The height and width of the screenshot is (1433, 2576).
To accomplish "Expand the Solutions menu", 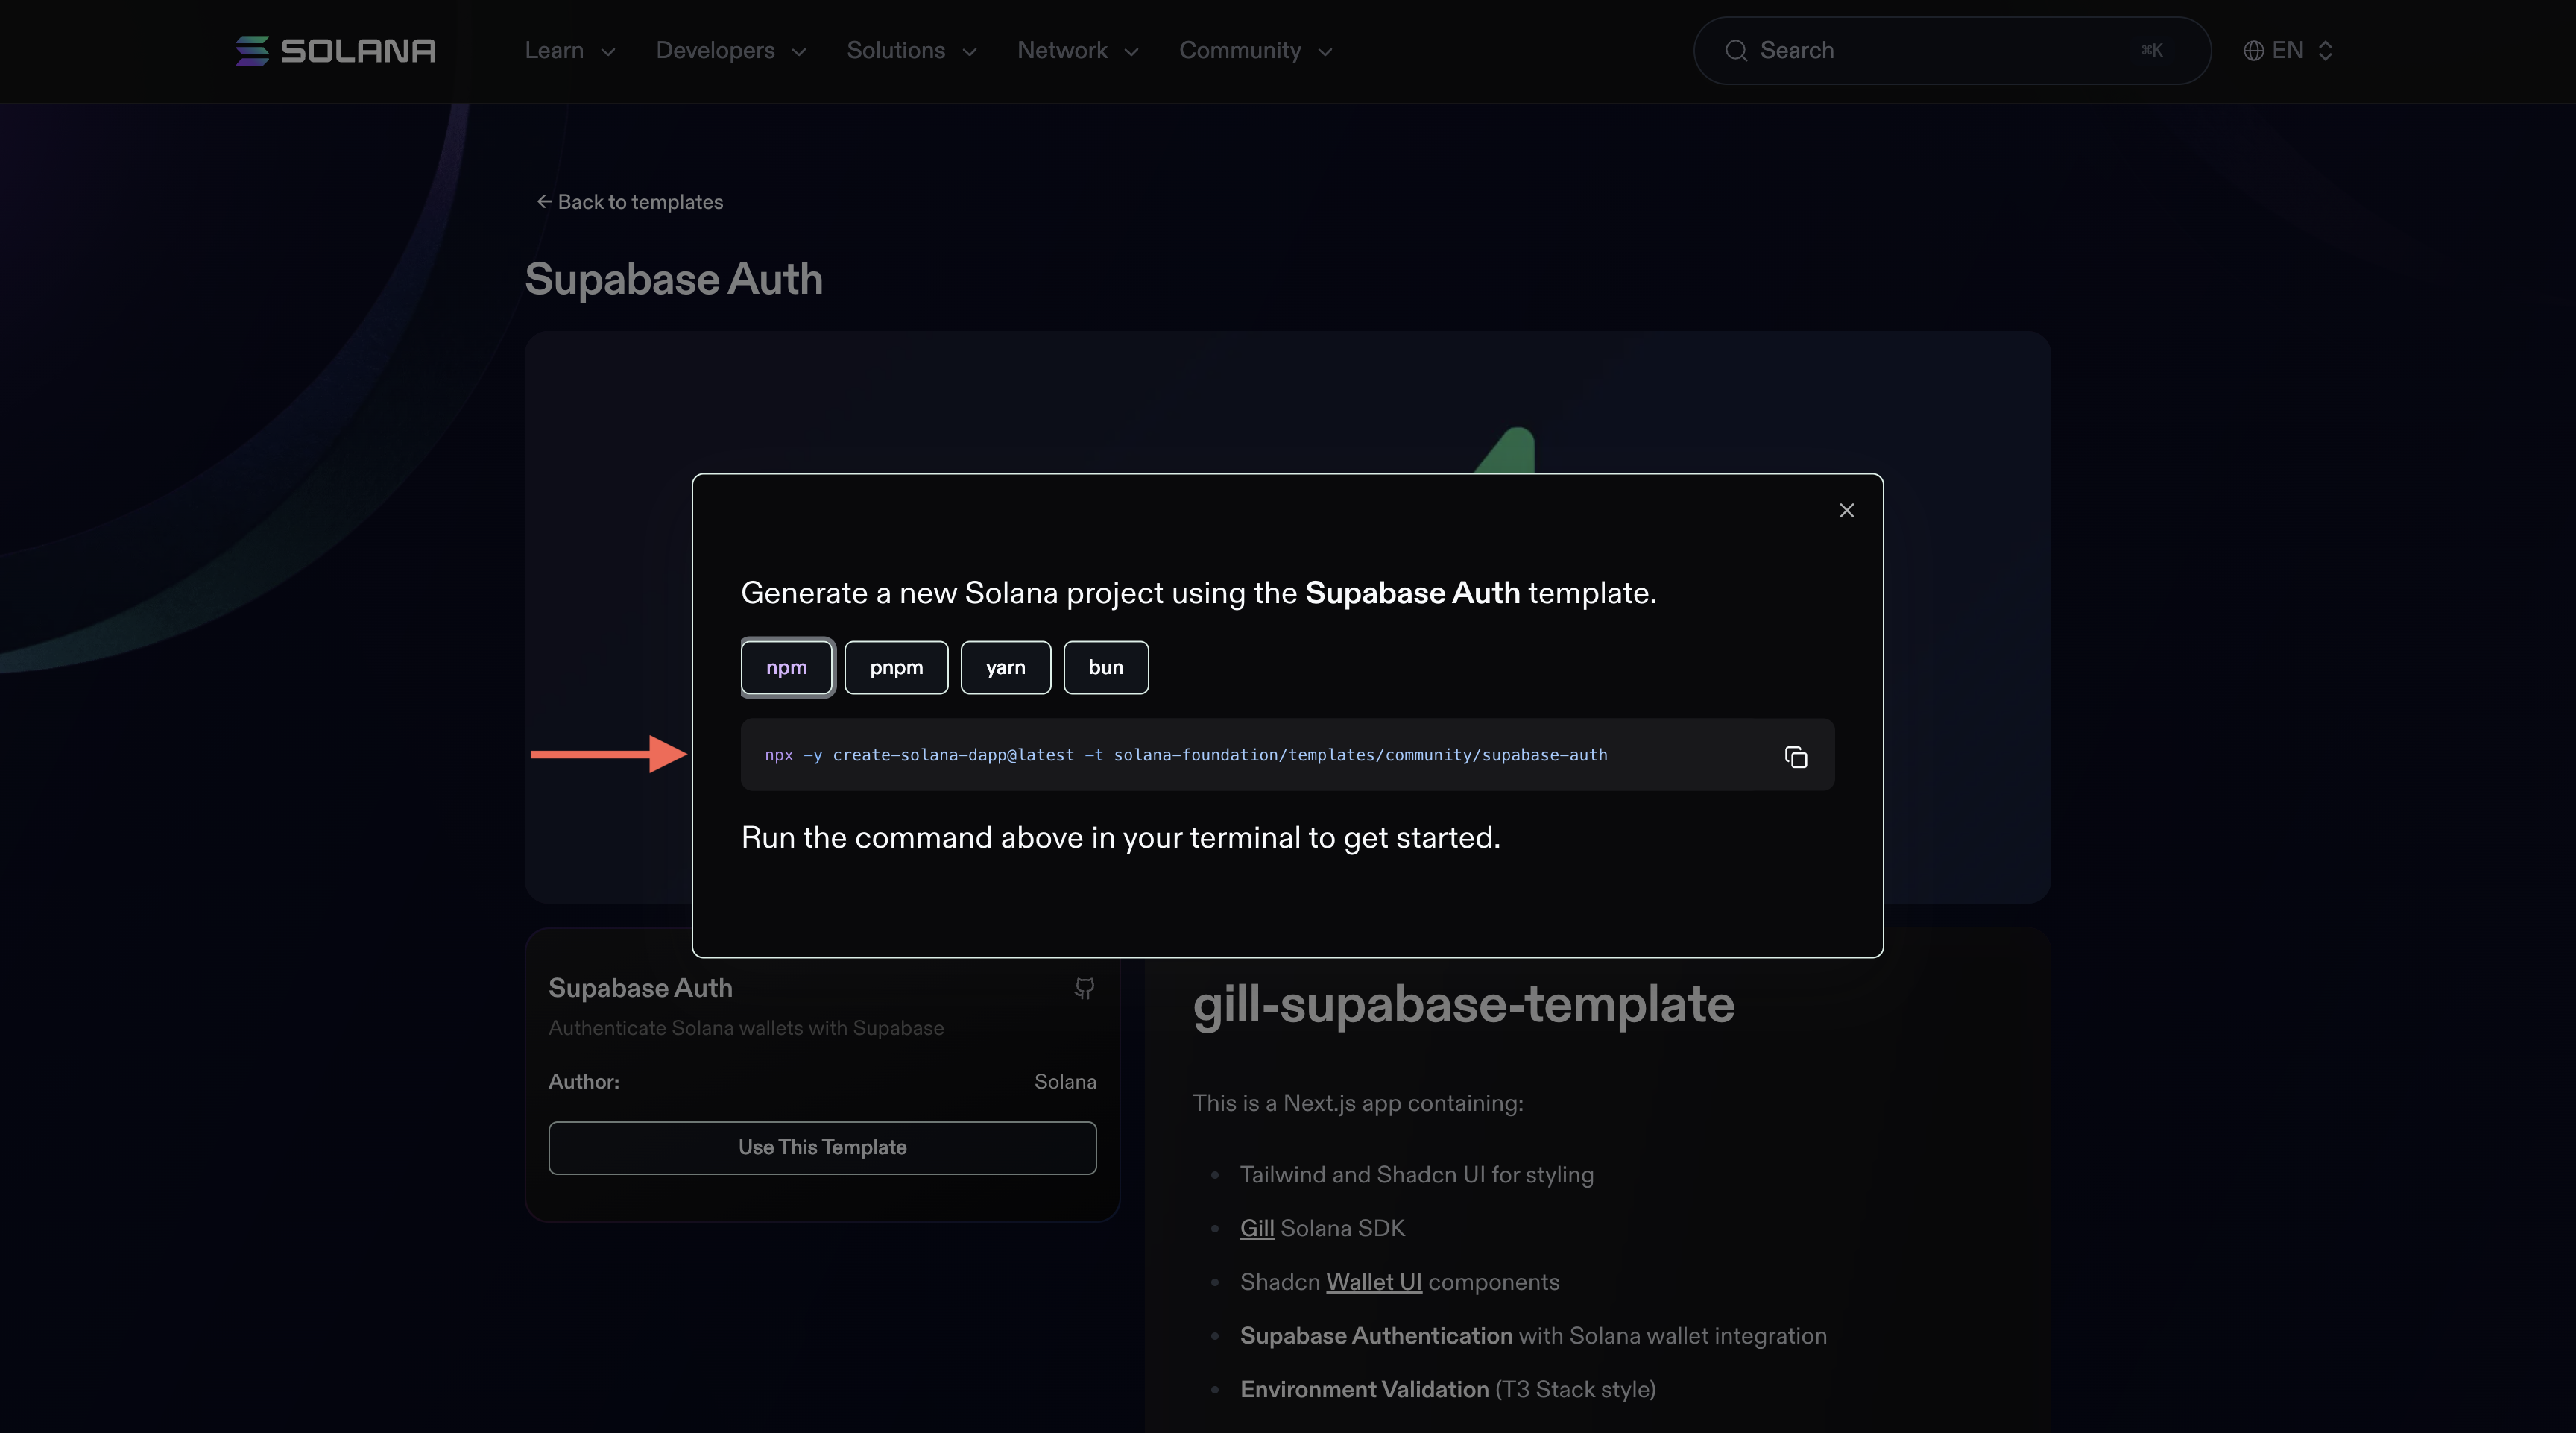I will click(911, 51).
